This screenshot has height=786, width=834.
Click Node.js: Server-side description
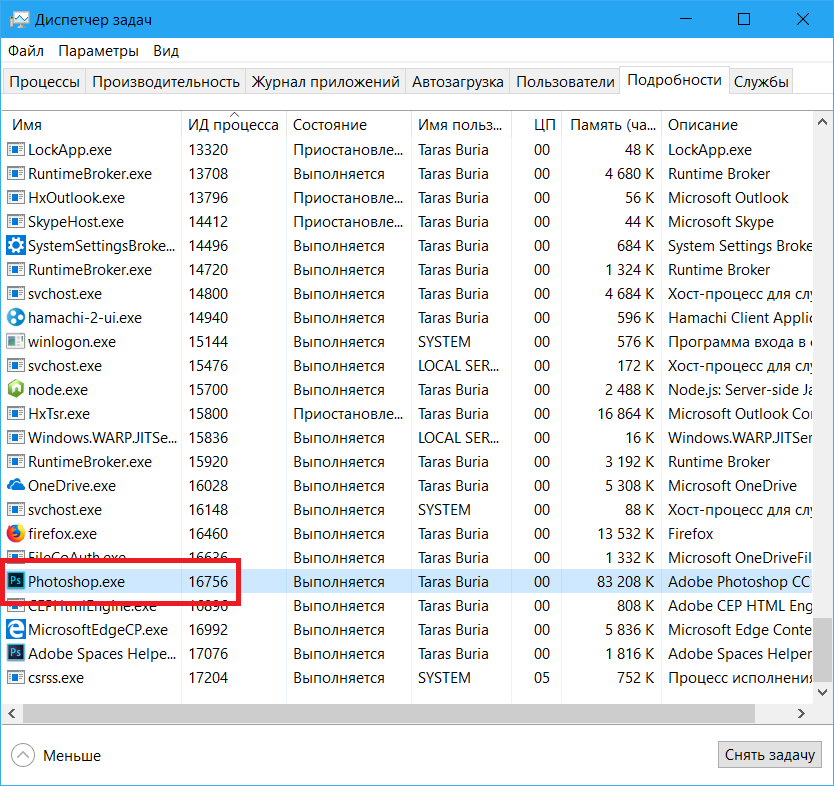coord(740,390)
